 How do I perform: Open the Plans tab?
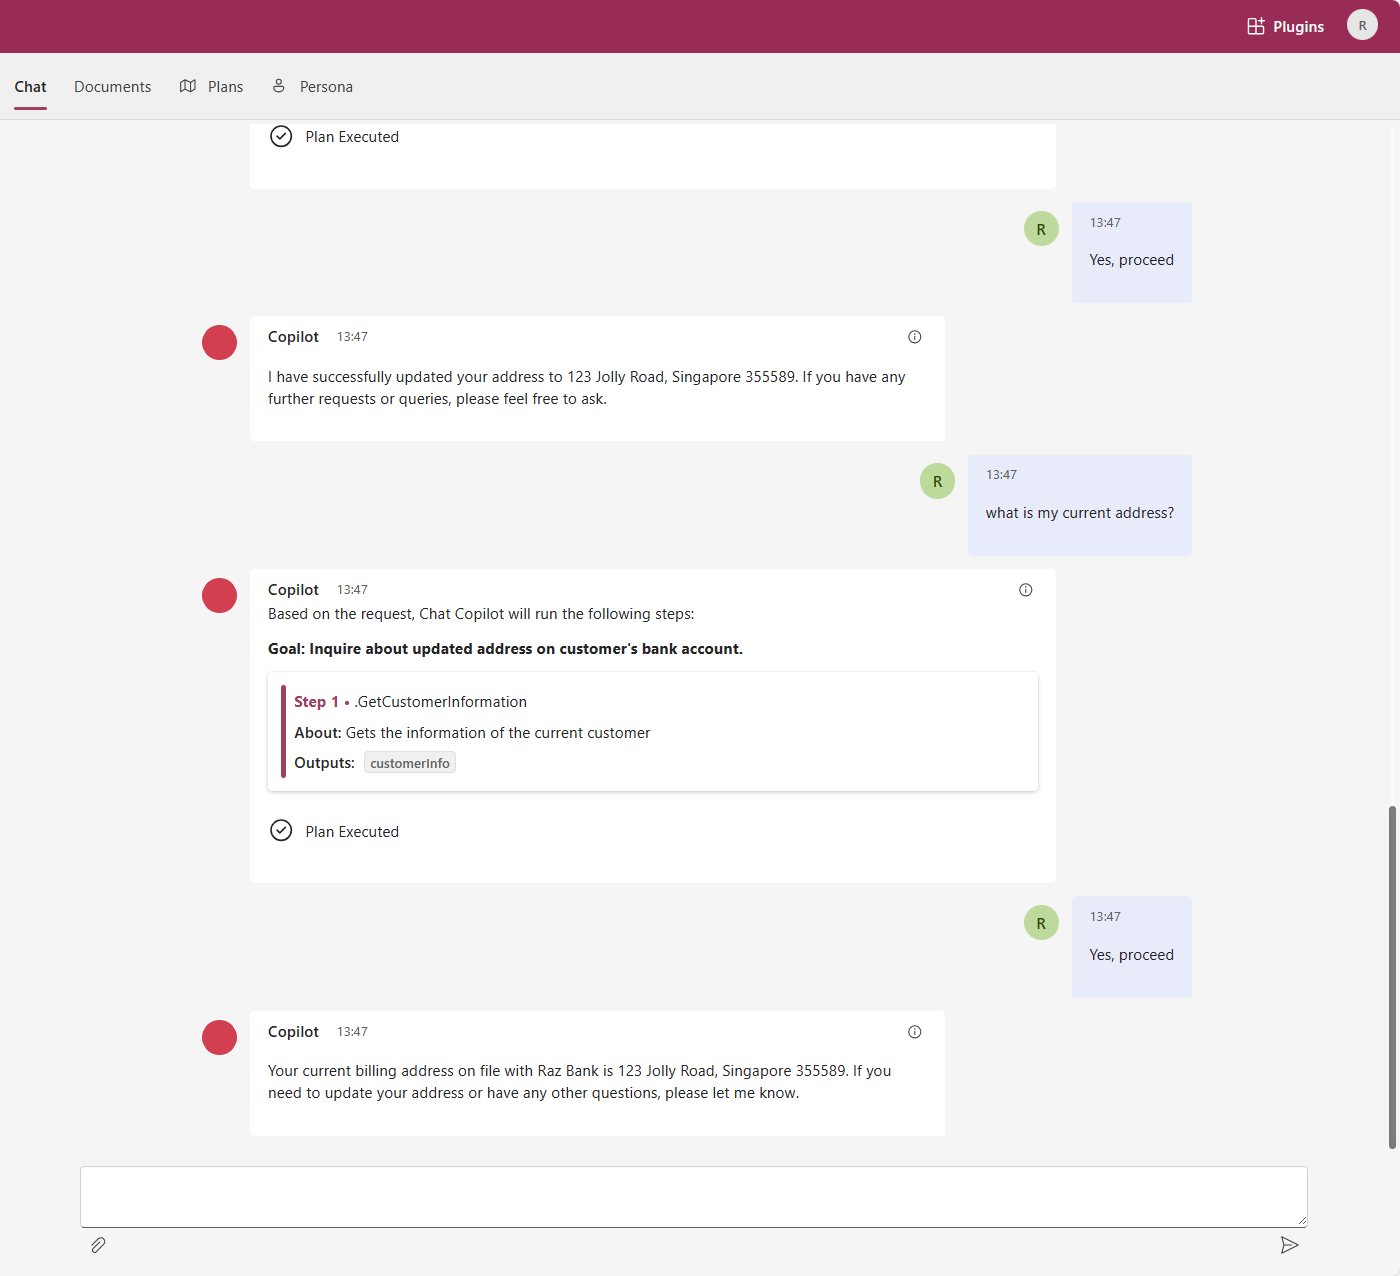212,87
